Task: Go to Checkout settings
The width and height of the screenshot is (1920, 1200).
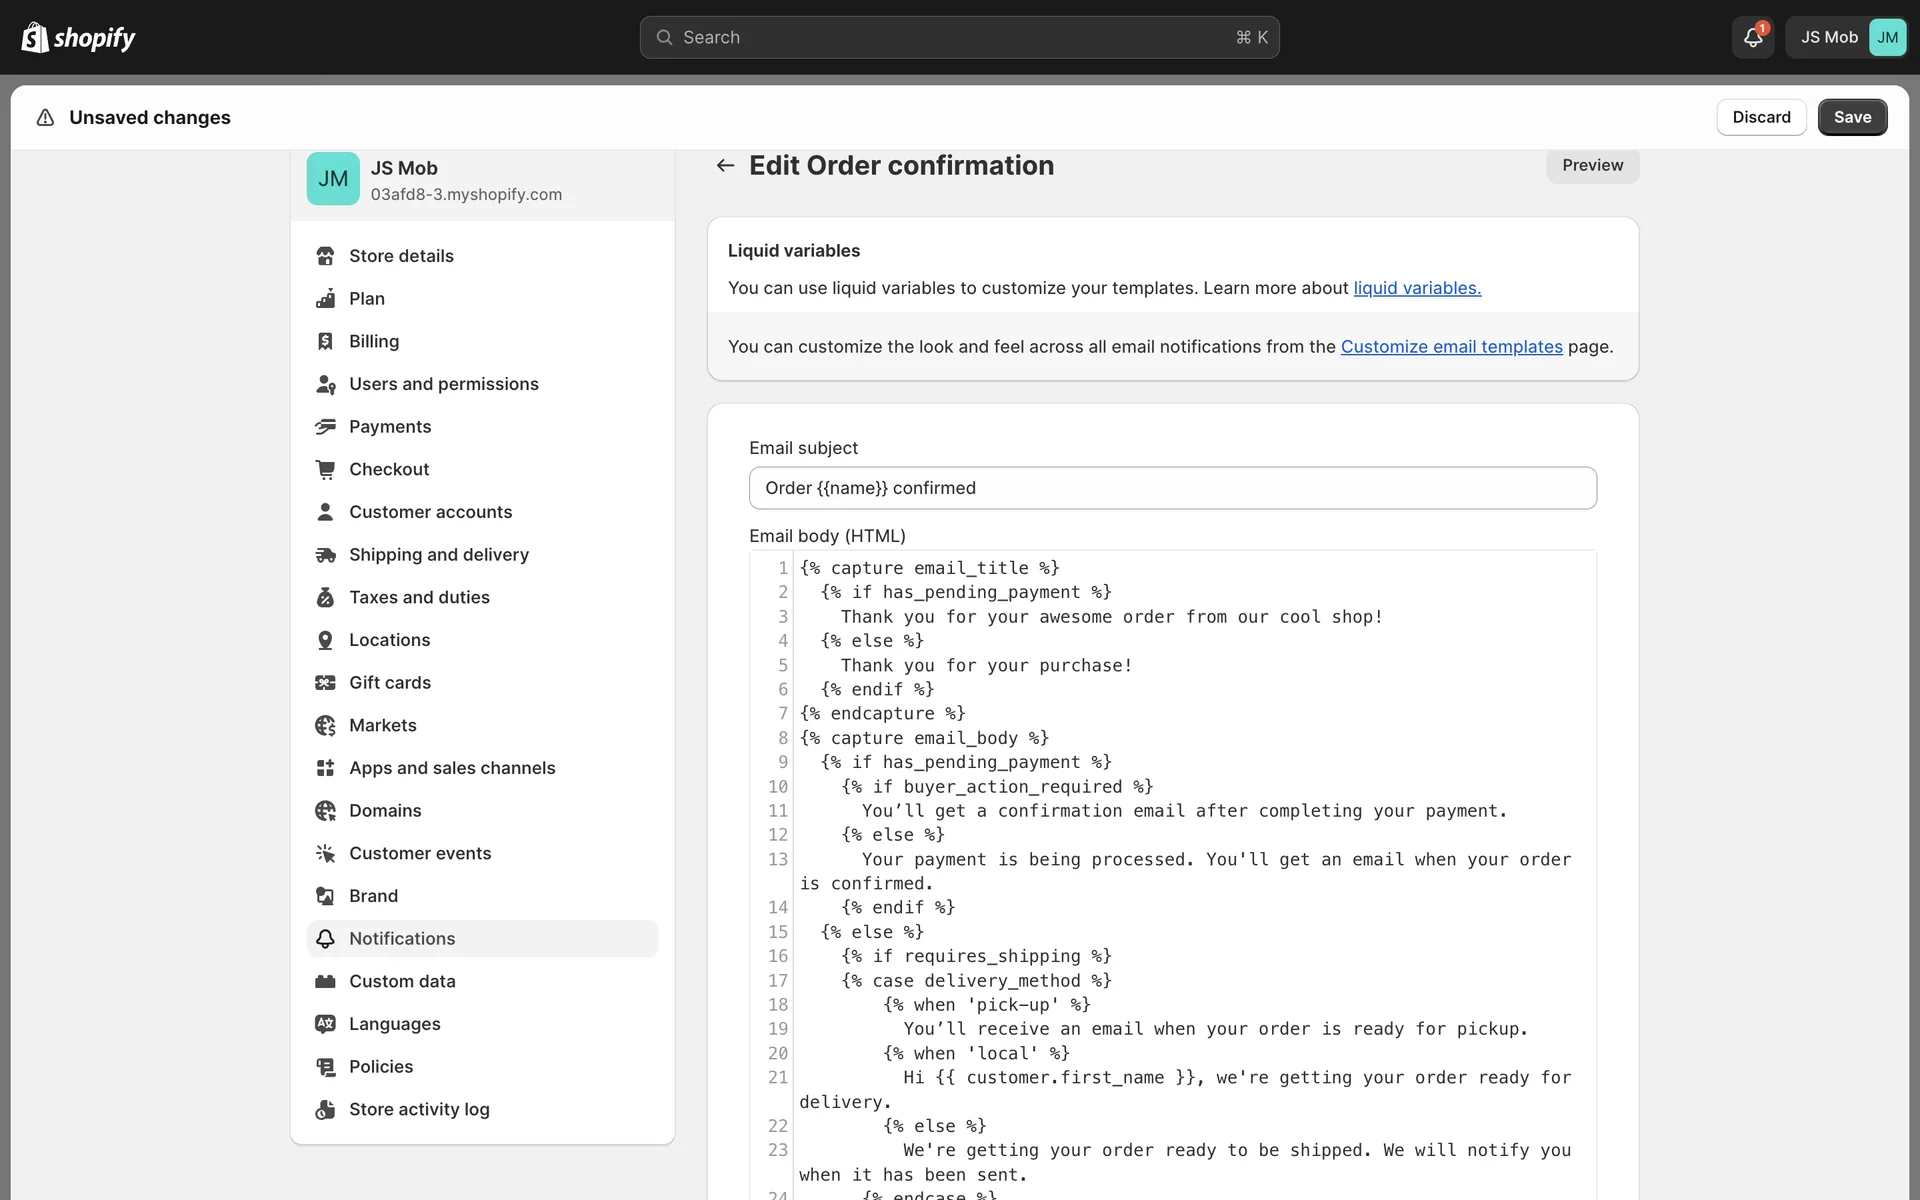Action: pyautogui.click(x=389, y=470)
